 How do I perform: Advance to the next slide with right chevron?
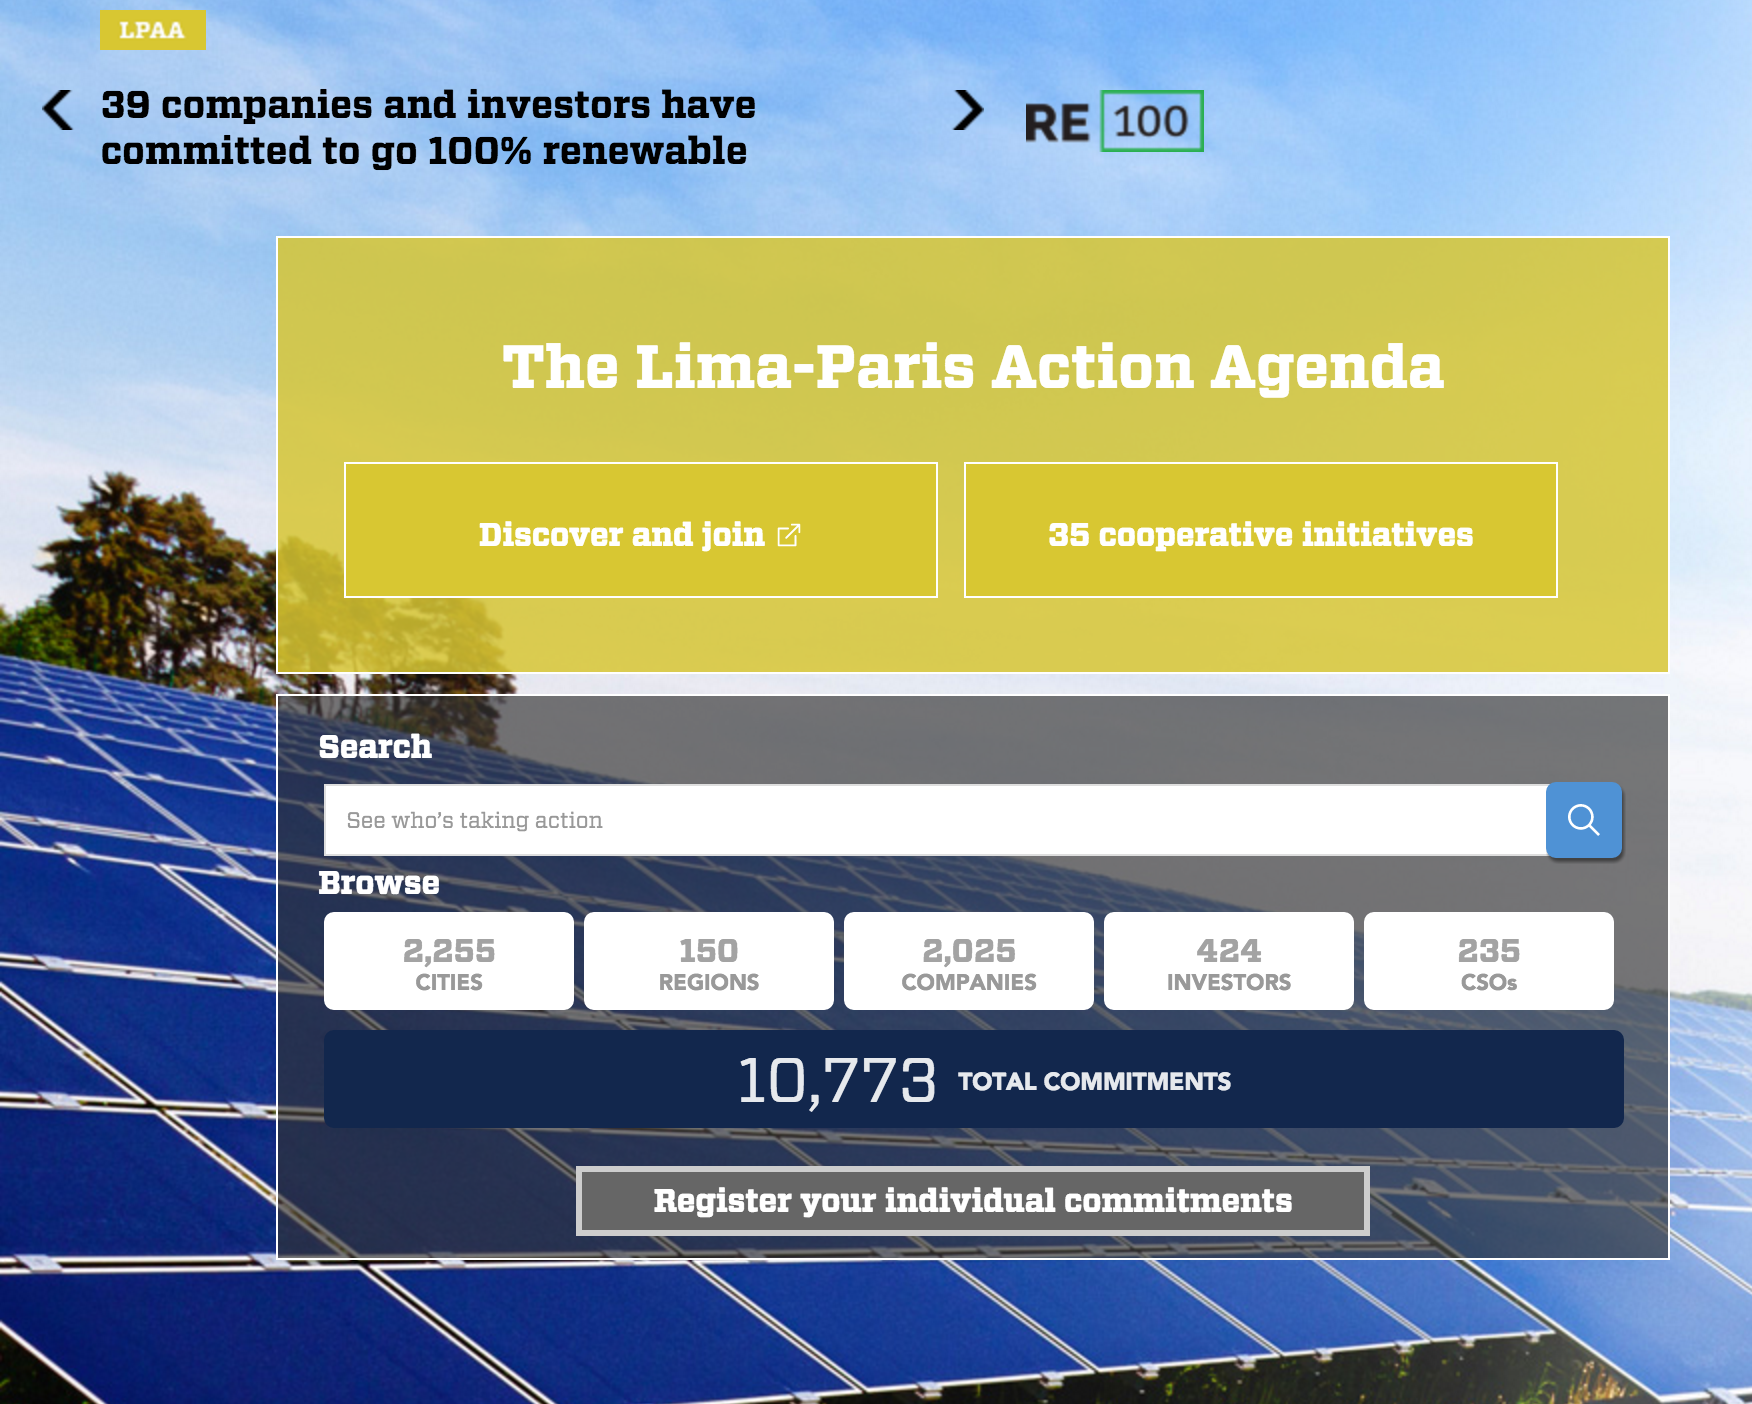pos(967,110)
